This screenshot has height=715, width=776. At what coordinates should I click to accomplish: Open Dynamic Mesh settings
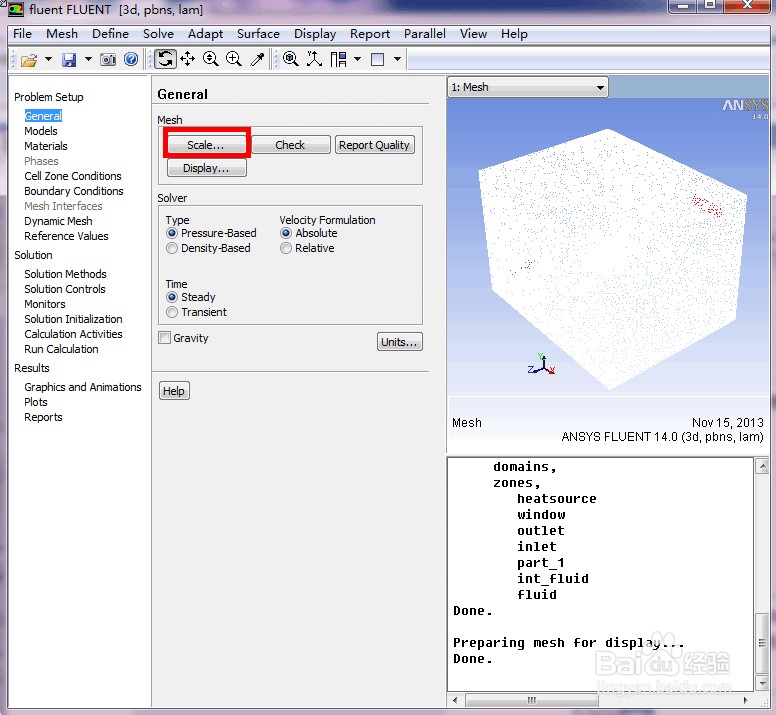58,221
